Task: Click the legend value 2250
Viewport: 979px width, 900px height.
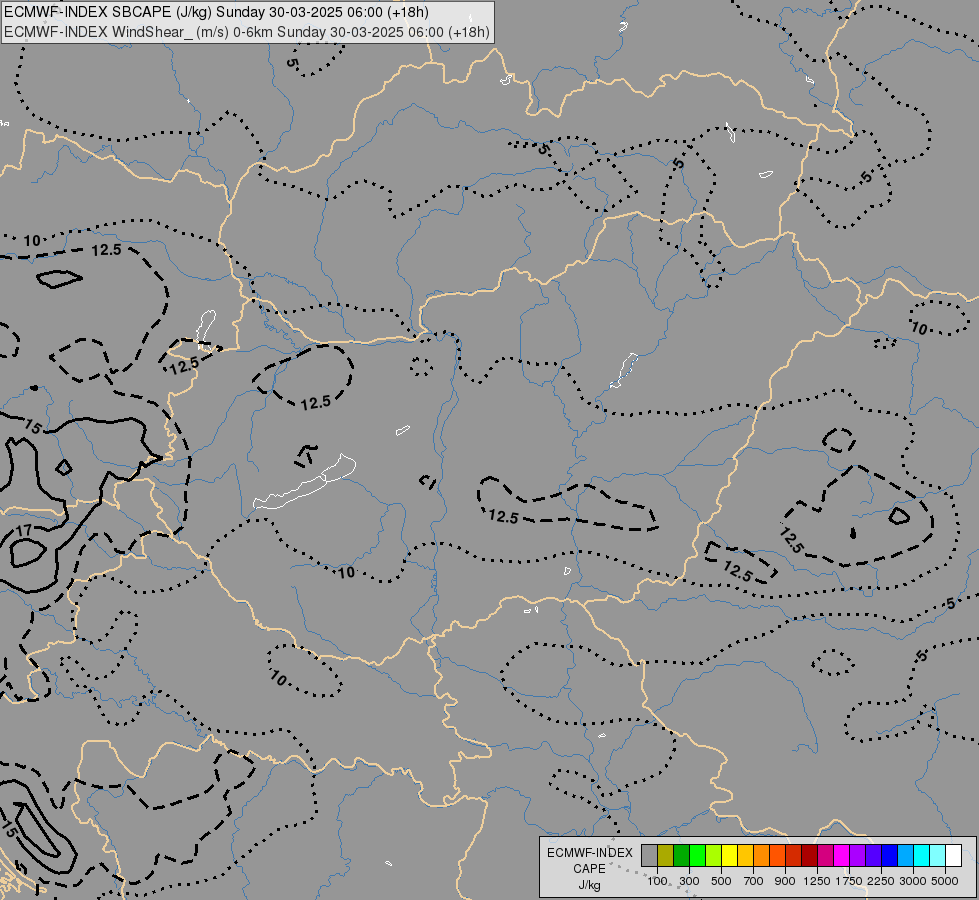Action: (880, 881)
